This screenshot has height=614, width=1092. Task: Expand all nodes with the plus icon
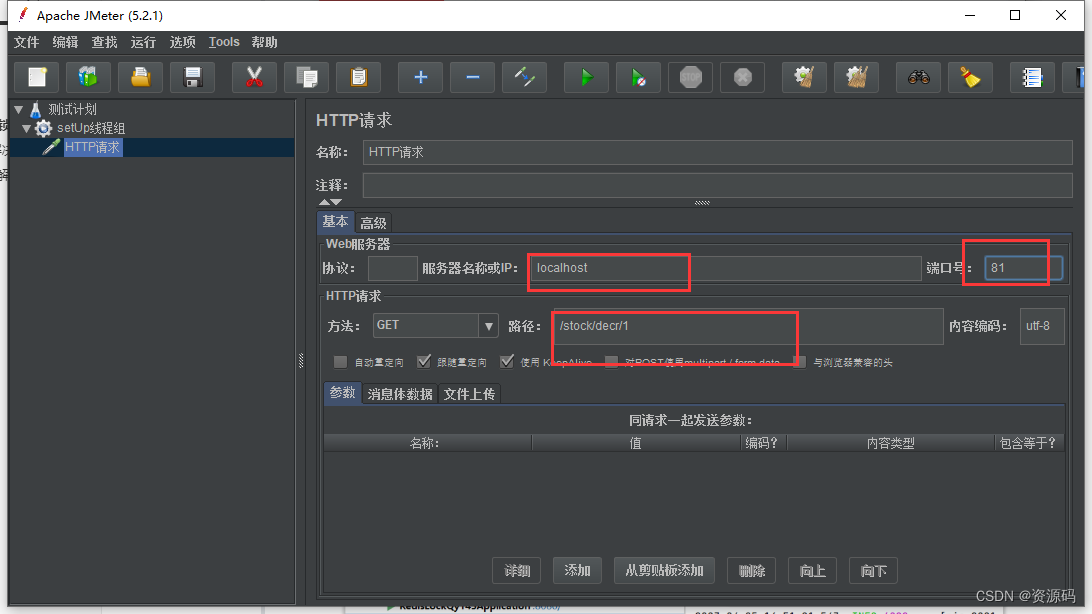[x=420, y=77]
